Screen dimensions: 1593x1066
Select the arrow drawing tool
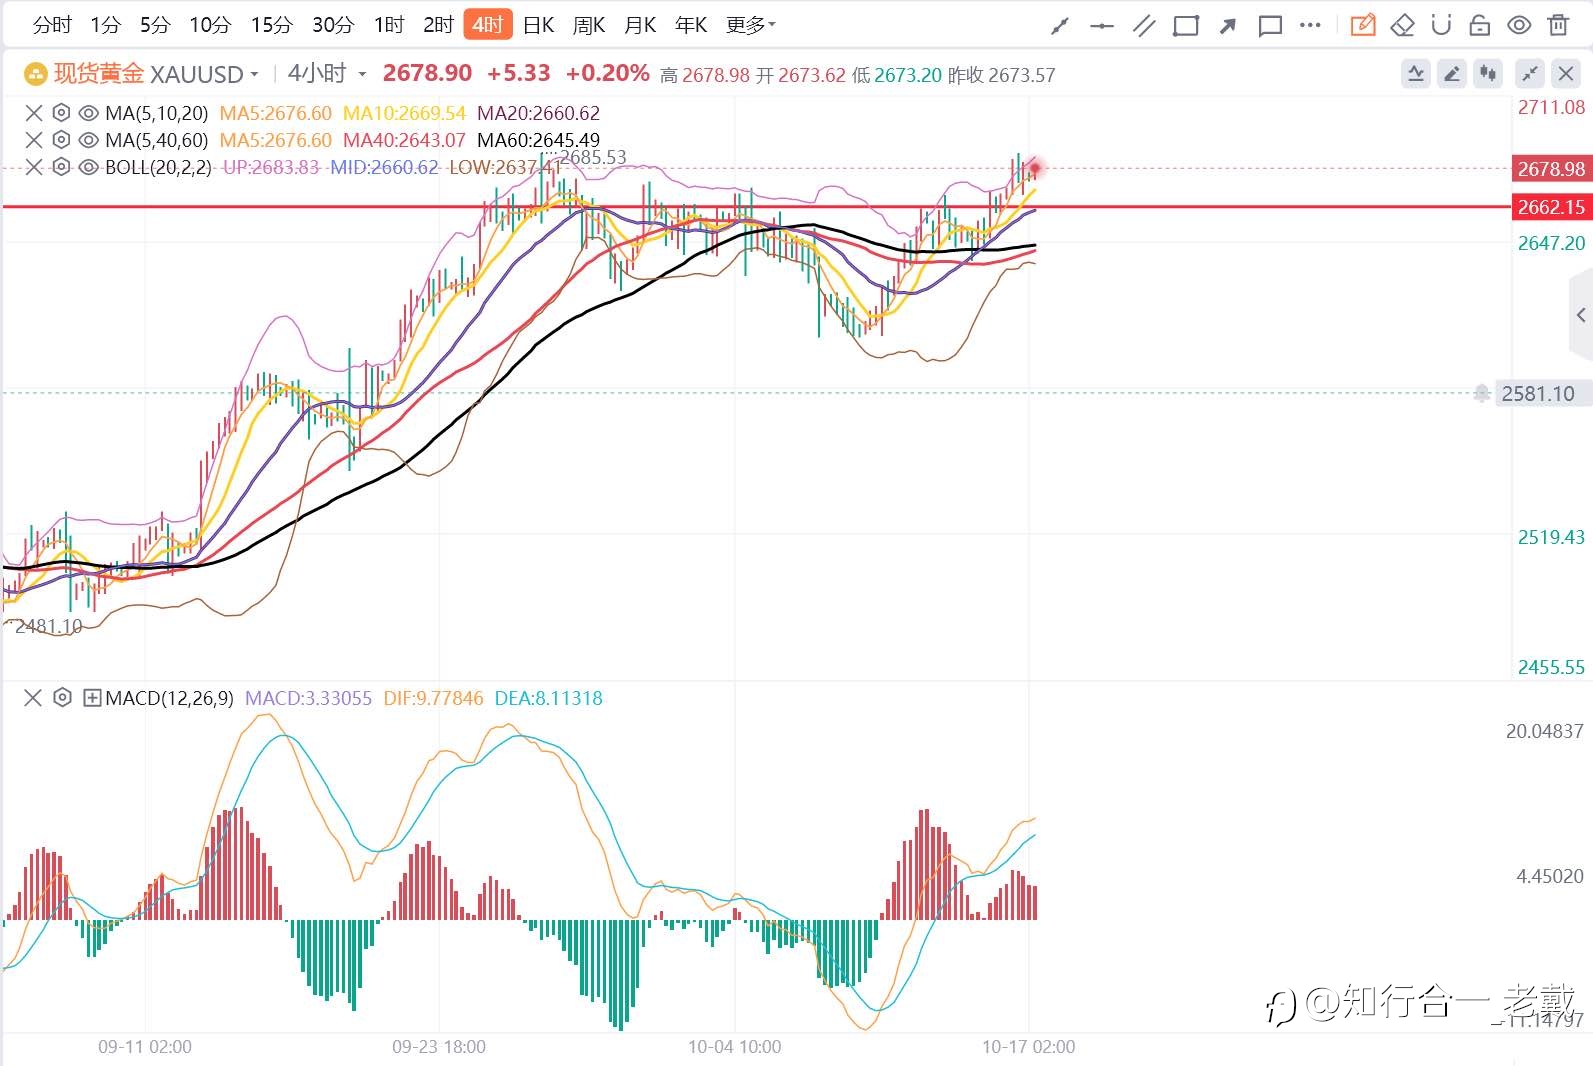coord(1228,26)
